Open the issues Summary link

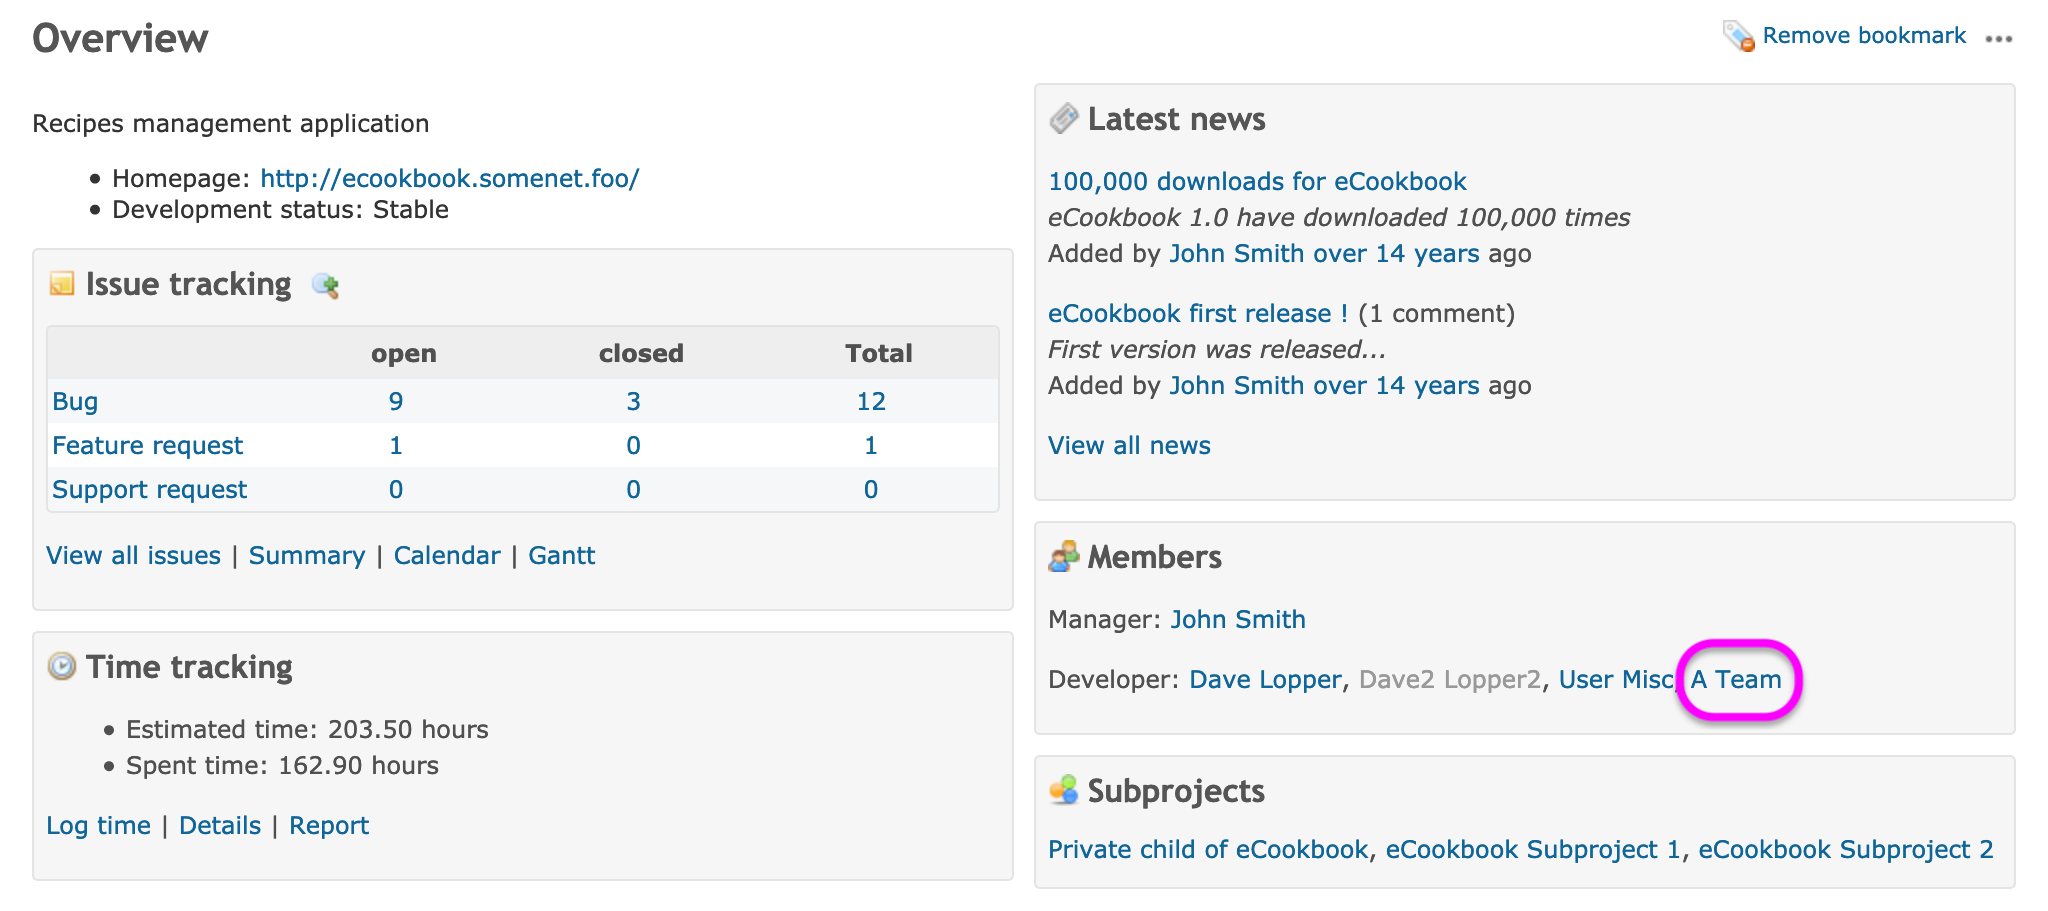pos(307,555)
